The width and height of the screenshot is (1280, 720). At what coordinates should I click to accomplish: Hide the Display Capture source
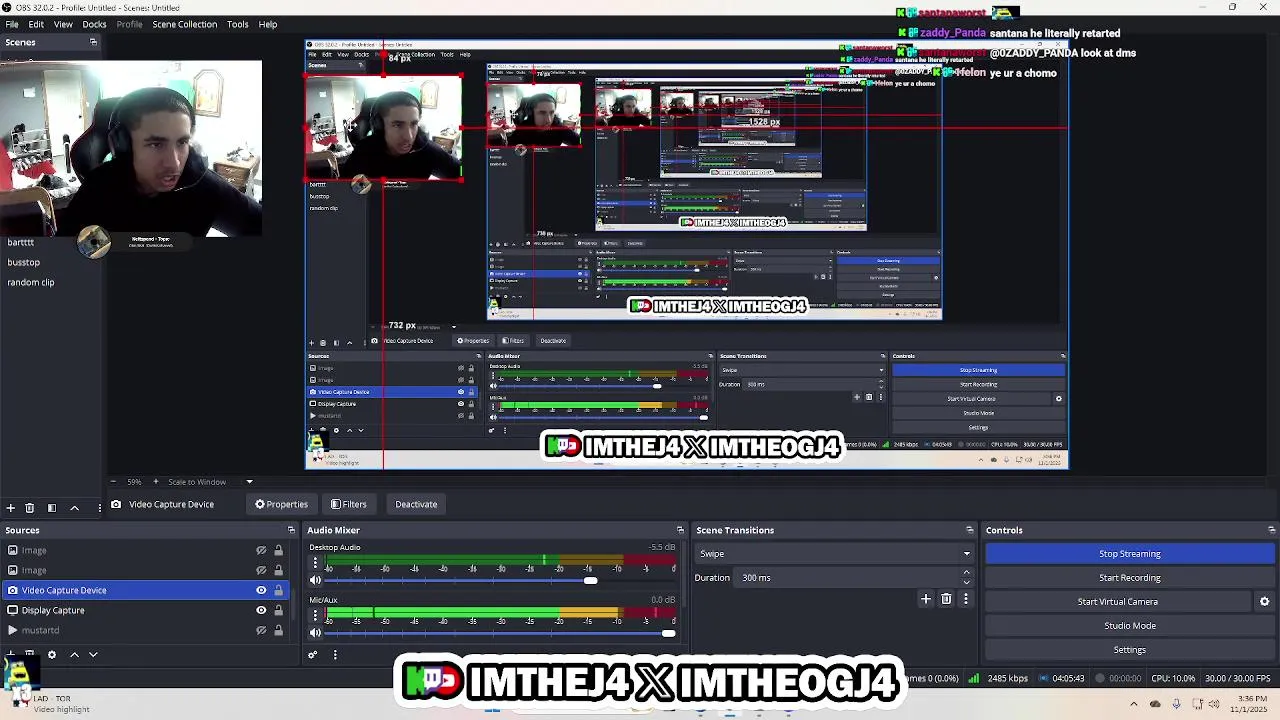(x=261, y=610)
